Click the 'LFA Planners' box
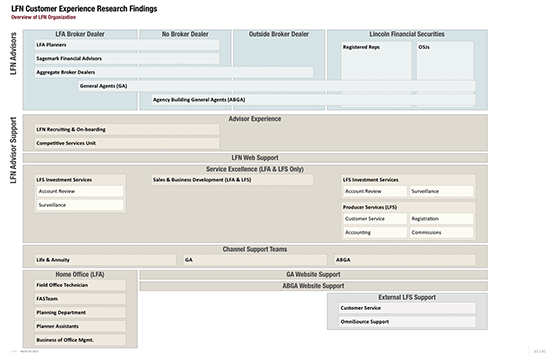This screenshot has height=360, width=560. pyautogui.click(x=127, y=45)
